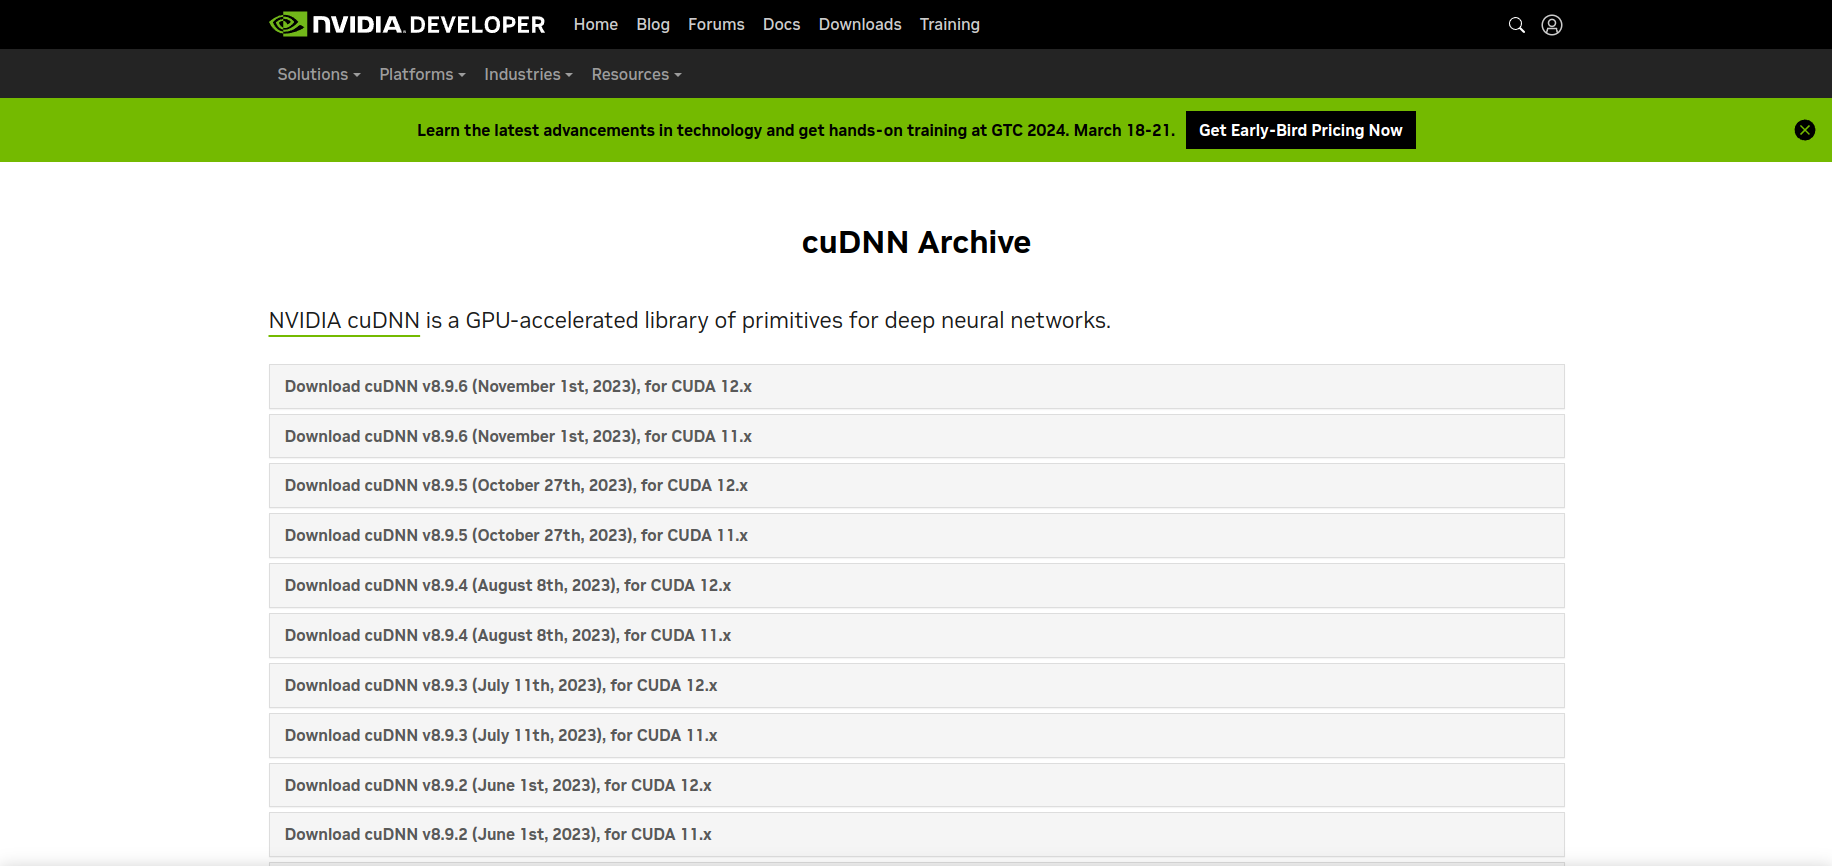
Task: Expand the Resources dropdown
Action: coord(636,74)
